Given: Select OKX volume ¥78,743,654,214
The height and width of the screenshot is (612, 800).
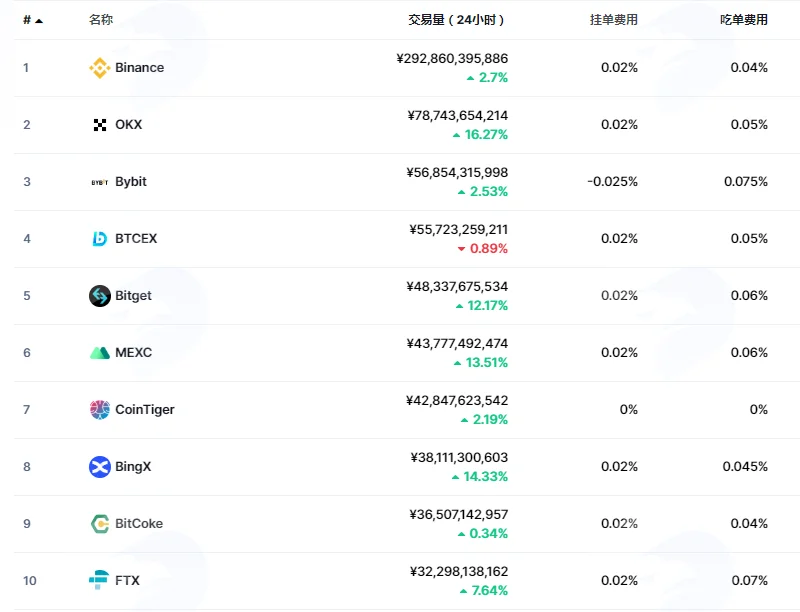Looking at the screenshot, I should click(x=458, y=116).
